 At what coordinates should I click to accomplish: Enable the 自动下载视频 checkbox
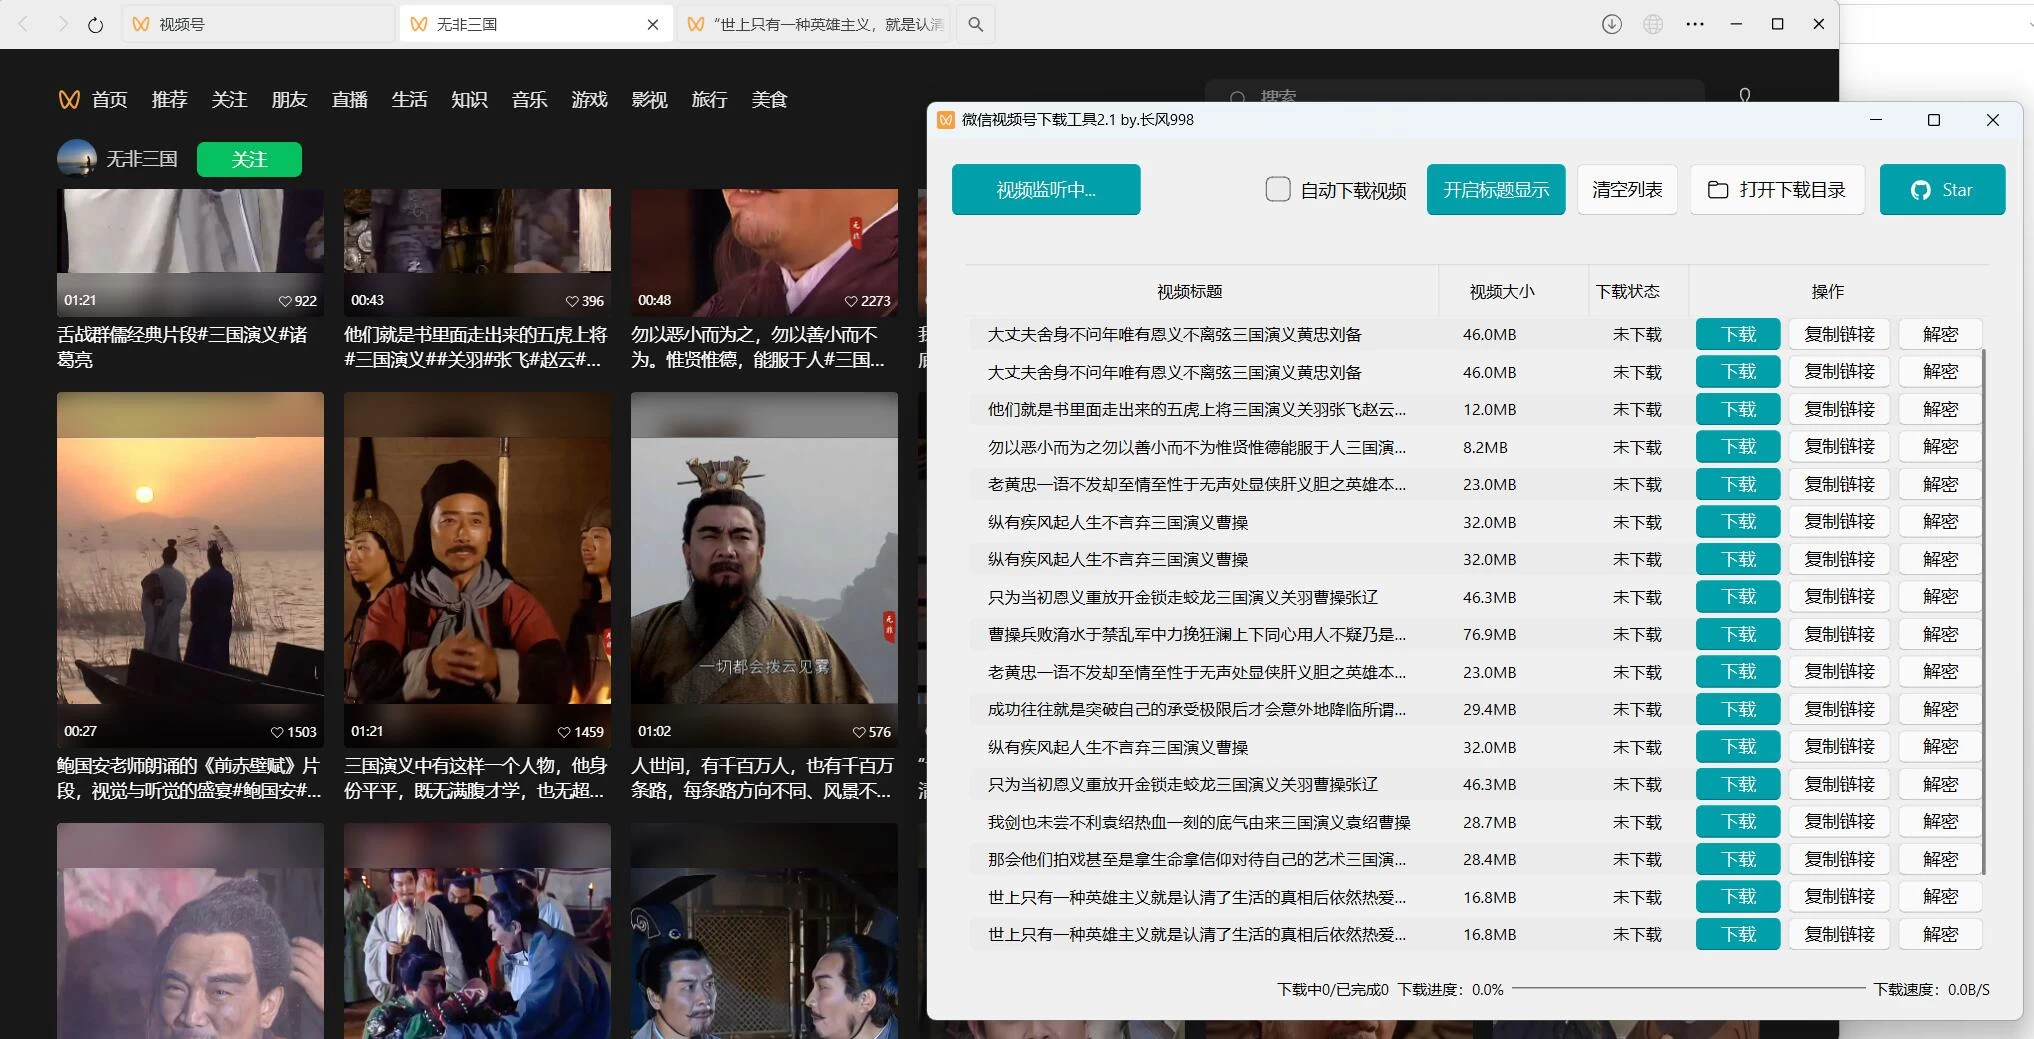tap(1277, 189)
